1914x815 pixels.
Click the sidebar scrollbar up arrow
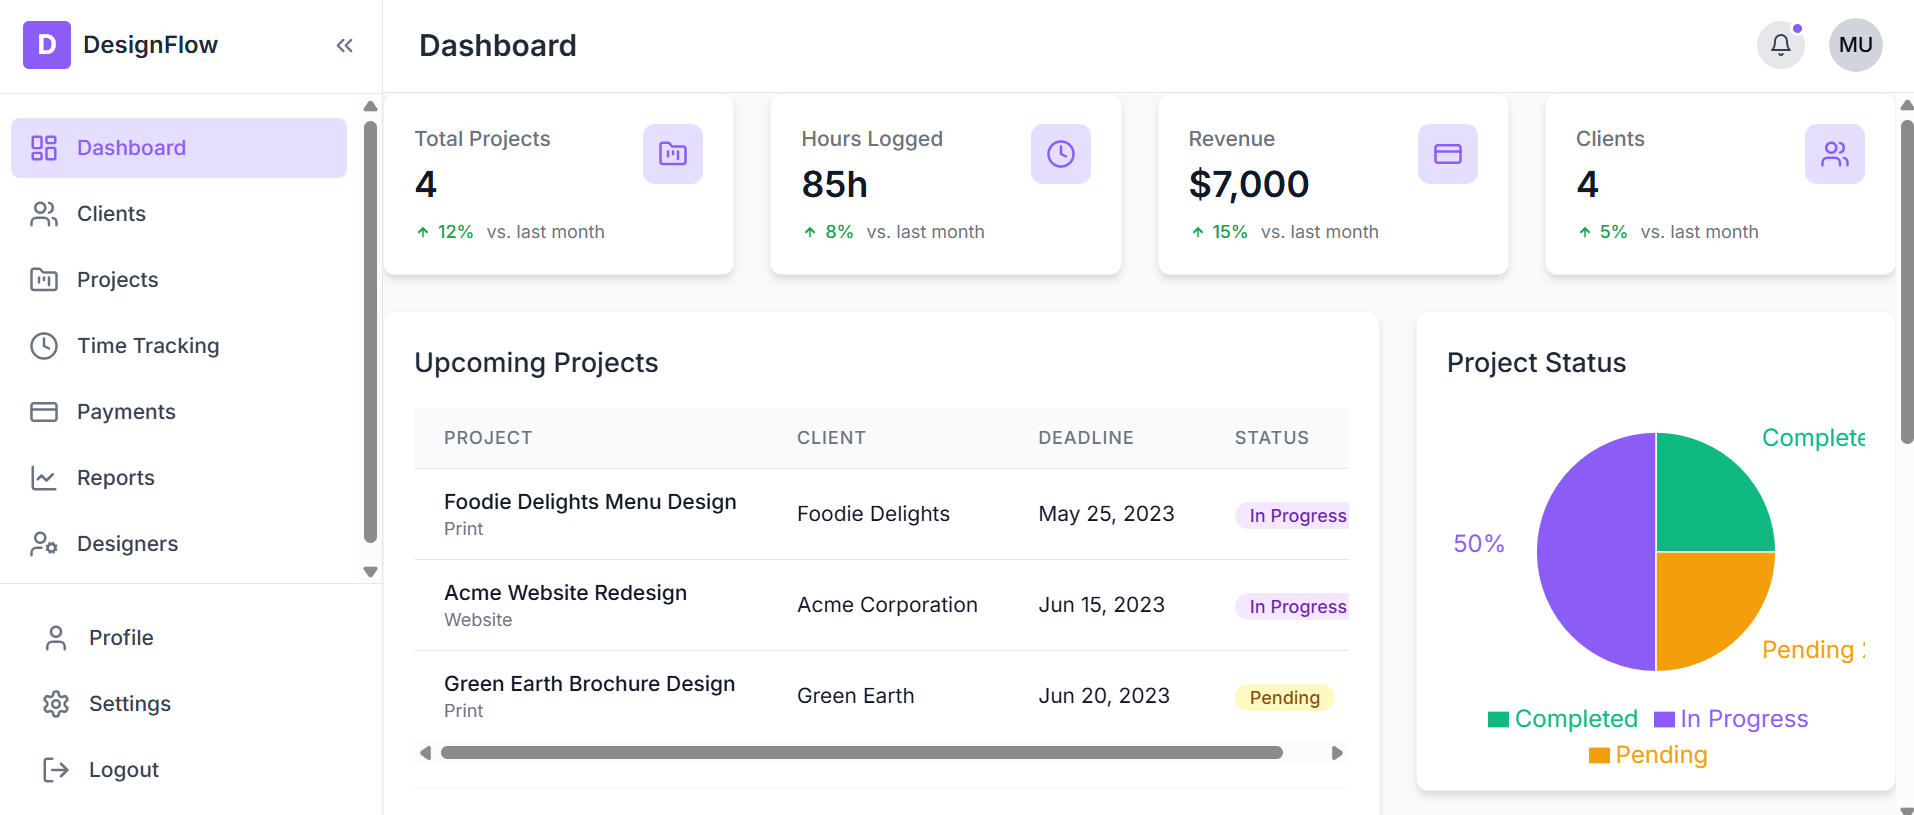click(370, 106)
